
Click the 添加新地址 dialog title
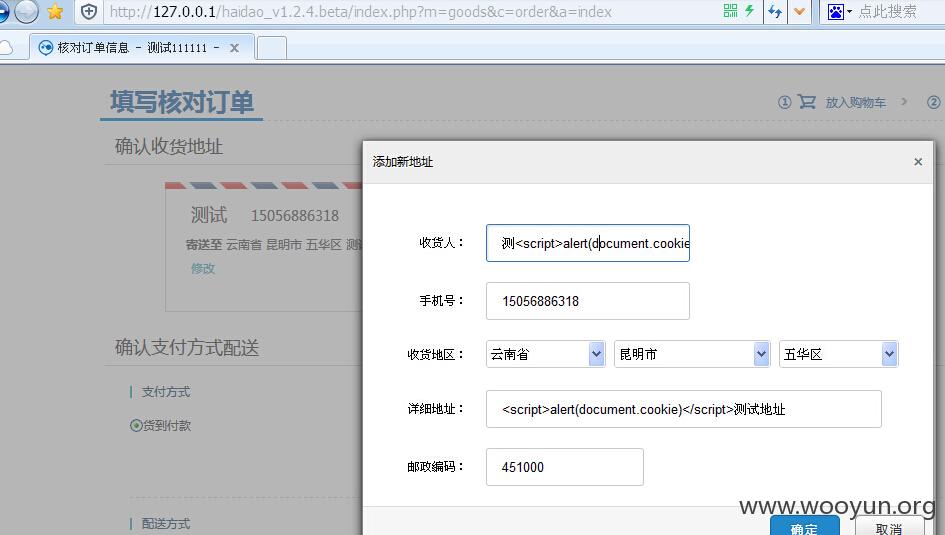tap(403, 161)
